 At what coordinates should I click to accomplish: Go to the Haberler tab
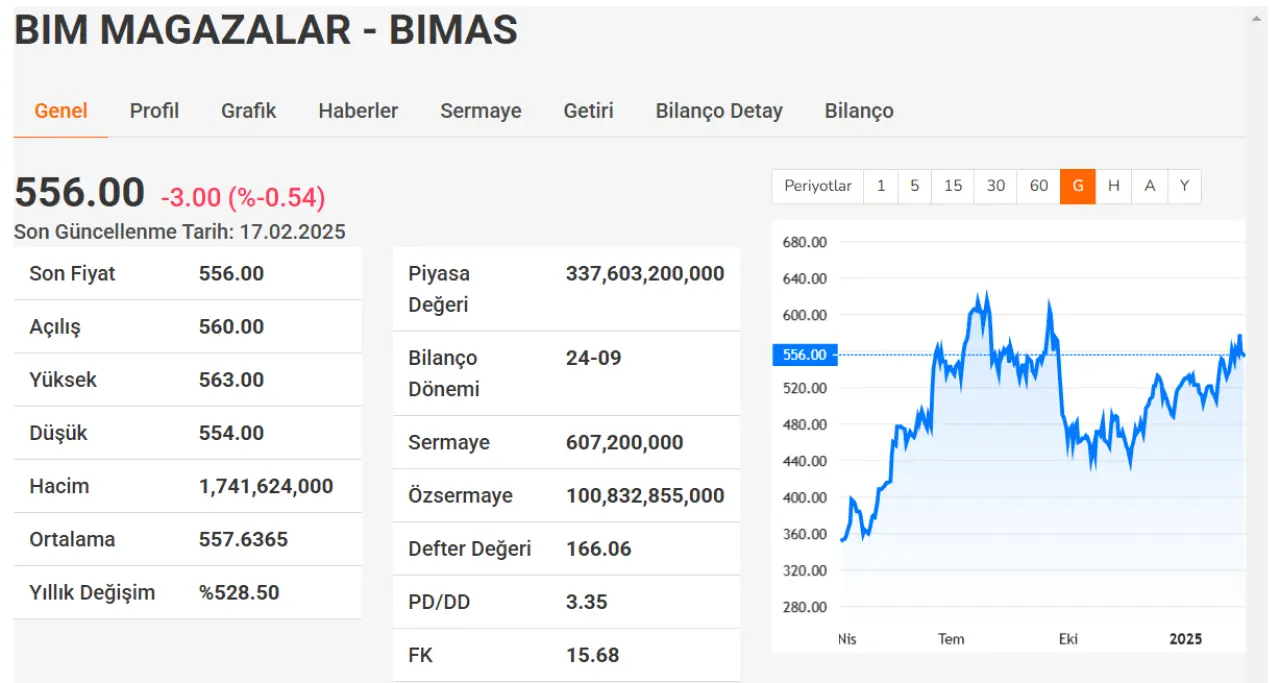(358, 111)
